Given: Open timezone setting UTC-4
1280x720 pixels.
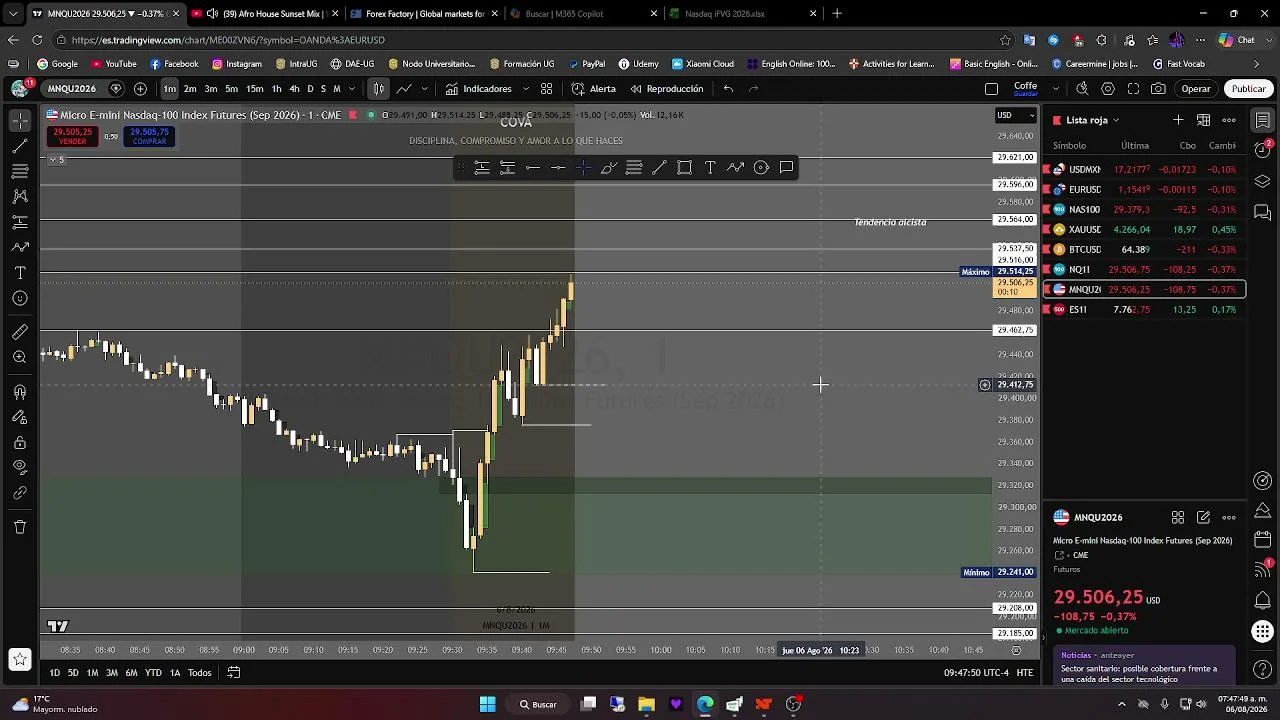Looking at the screenshot, I should [975, 673].
